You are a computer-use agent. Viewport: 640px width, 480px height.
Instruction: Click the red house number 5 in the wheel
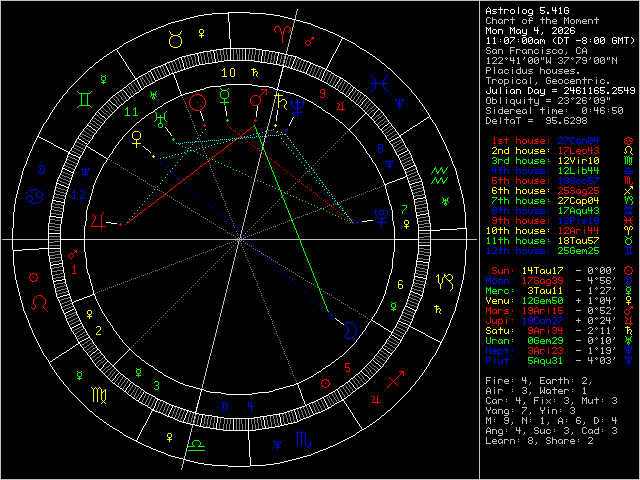pos(347,368)
